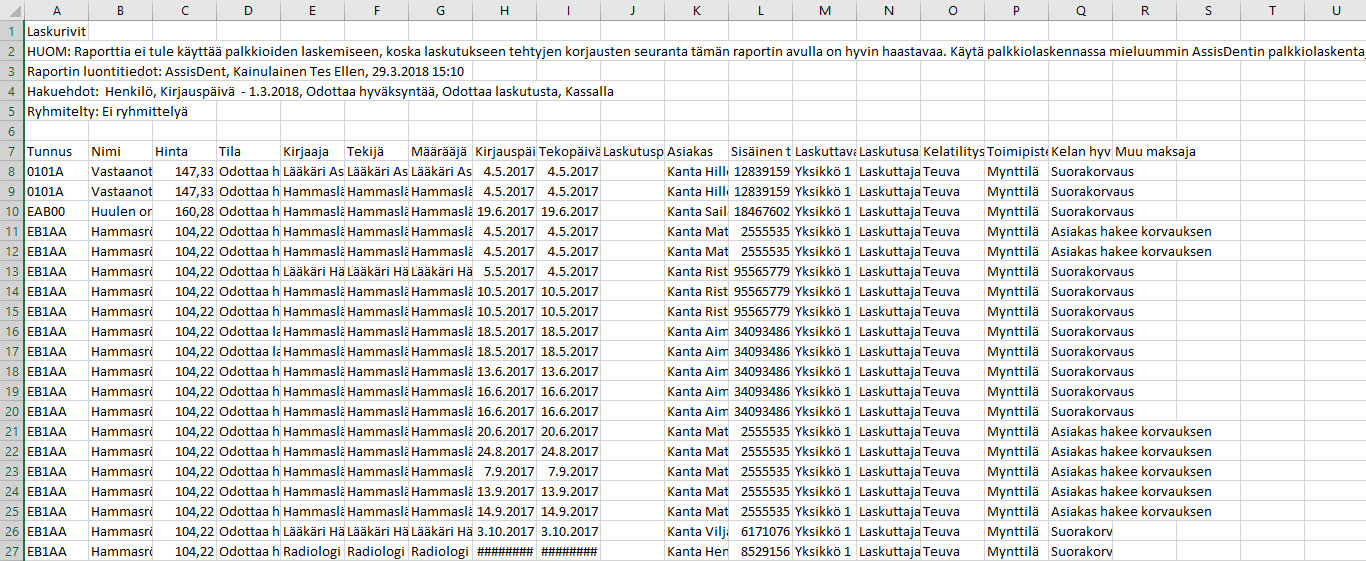The image size is (1366, 561).
Task: Click the 'Toimipiste' header cell
Action: pyautogui.click(x=1016, y=151)
